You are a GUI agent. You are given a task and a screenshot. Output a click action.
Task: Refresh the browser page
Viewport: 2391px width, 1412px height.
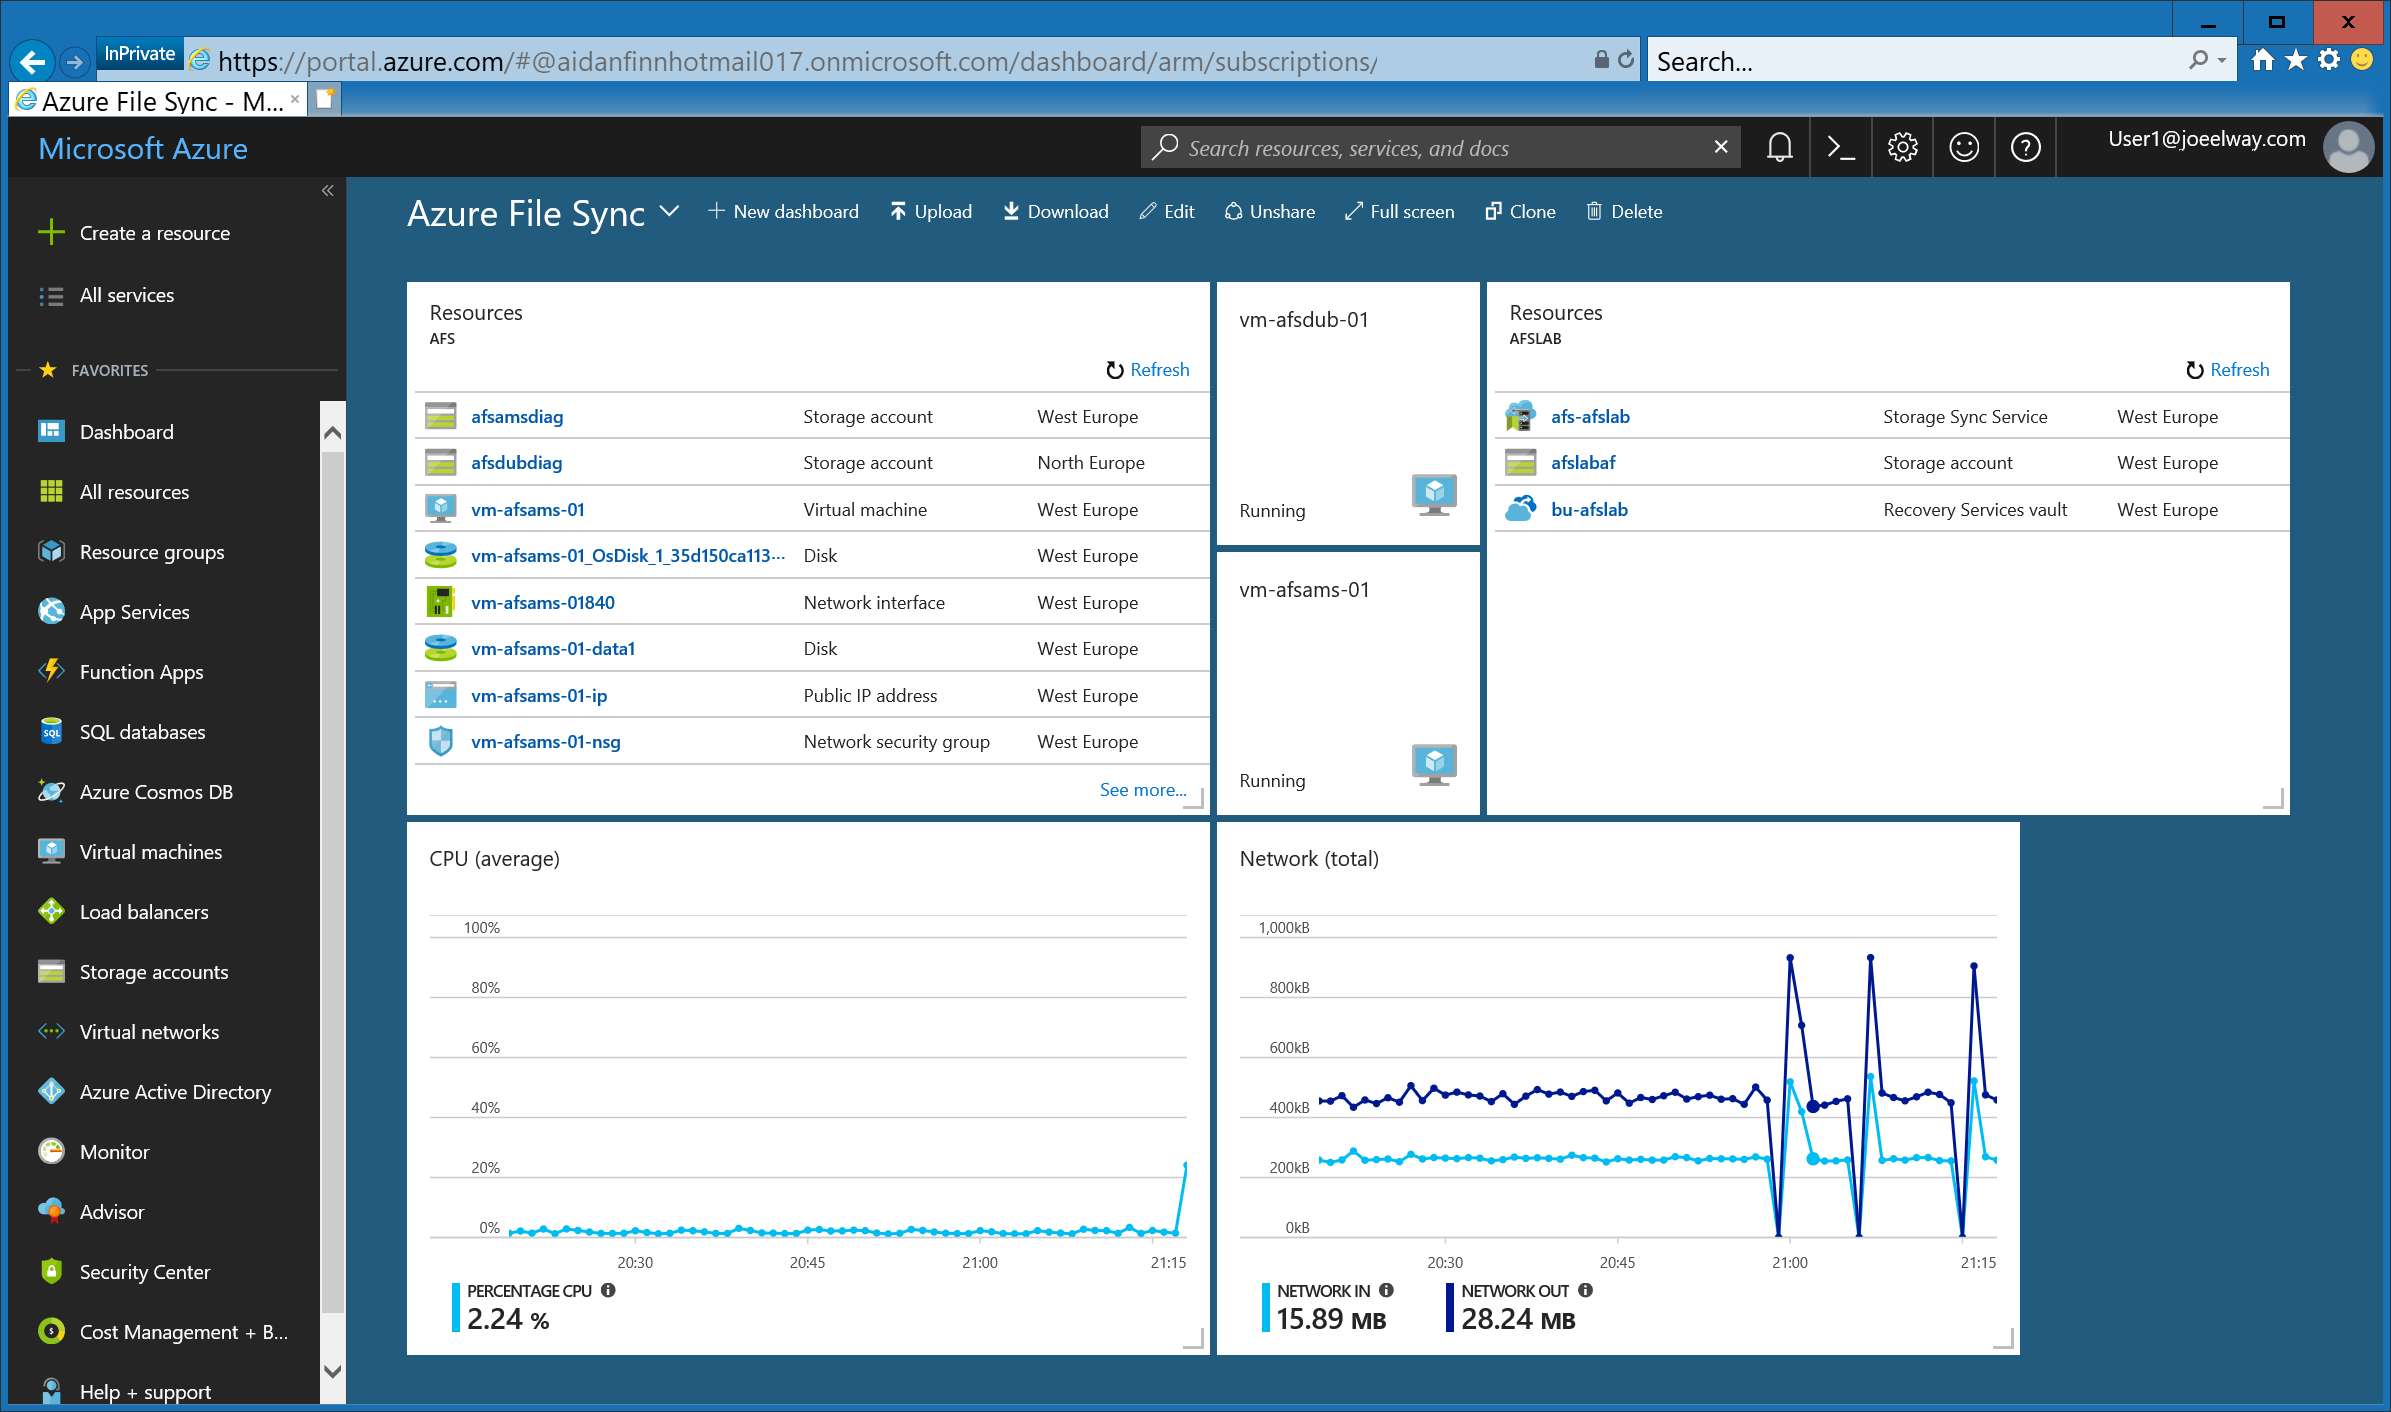click(1626, 60)
